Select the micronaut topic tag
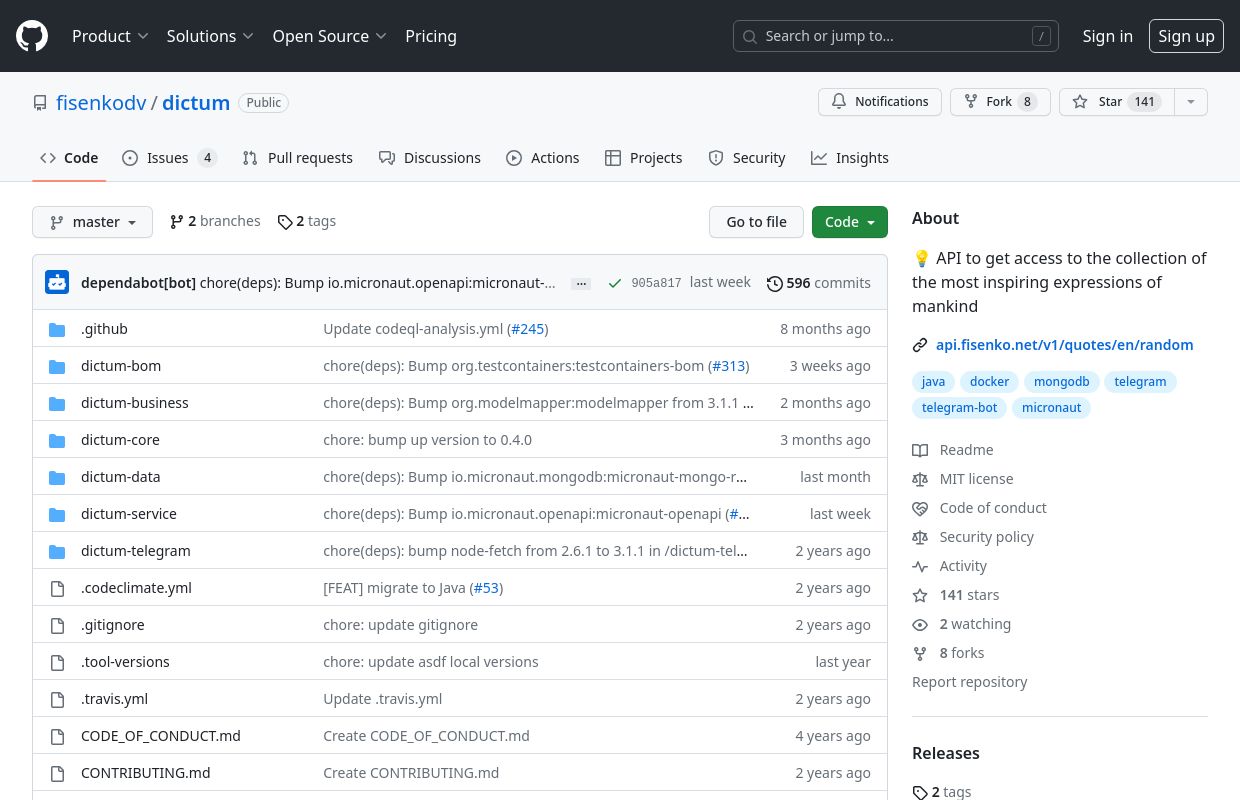The width and height of the screenshot is (1240, 800). tap(1051, 408)
